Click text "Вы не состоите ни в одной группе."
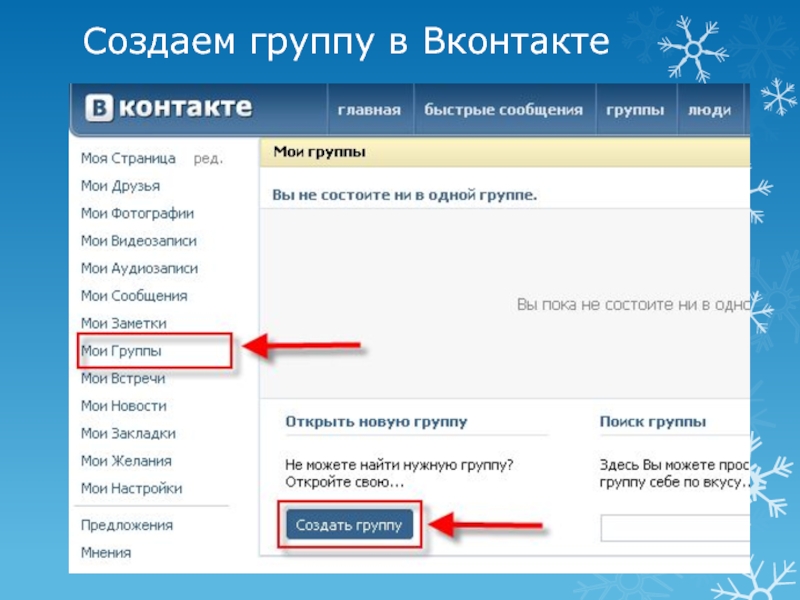 pos(405,195)
